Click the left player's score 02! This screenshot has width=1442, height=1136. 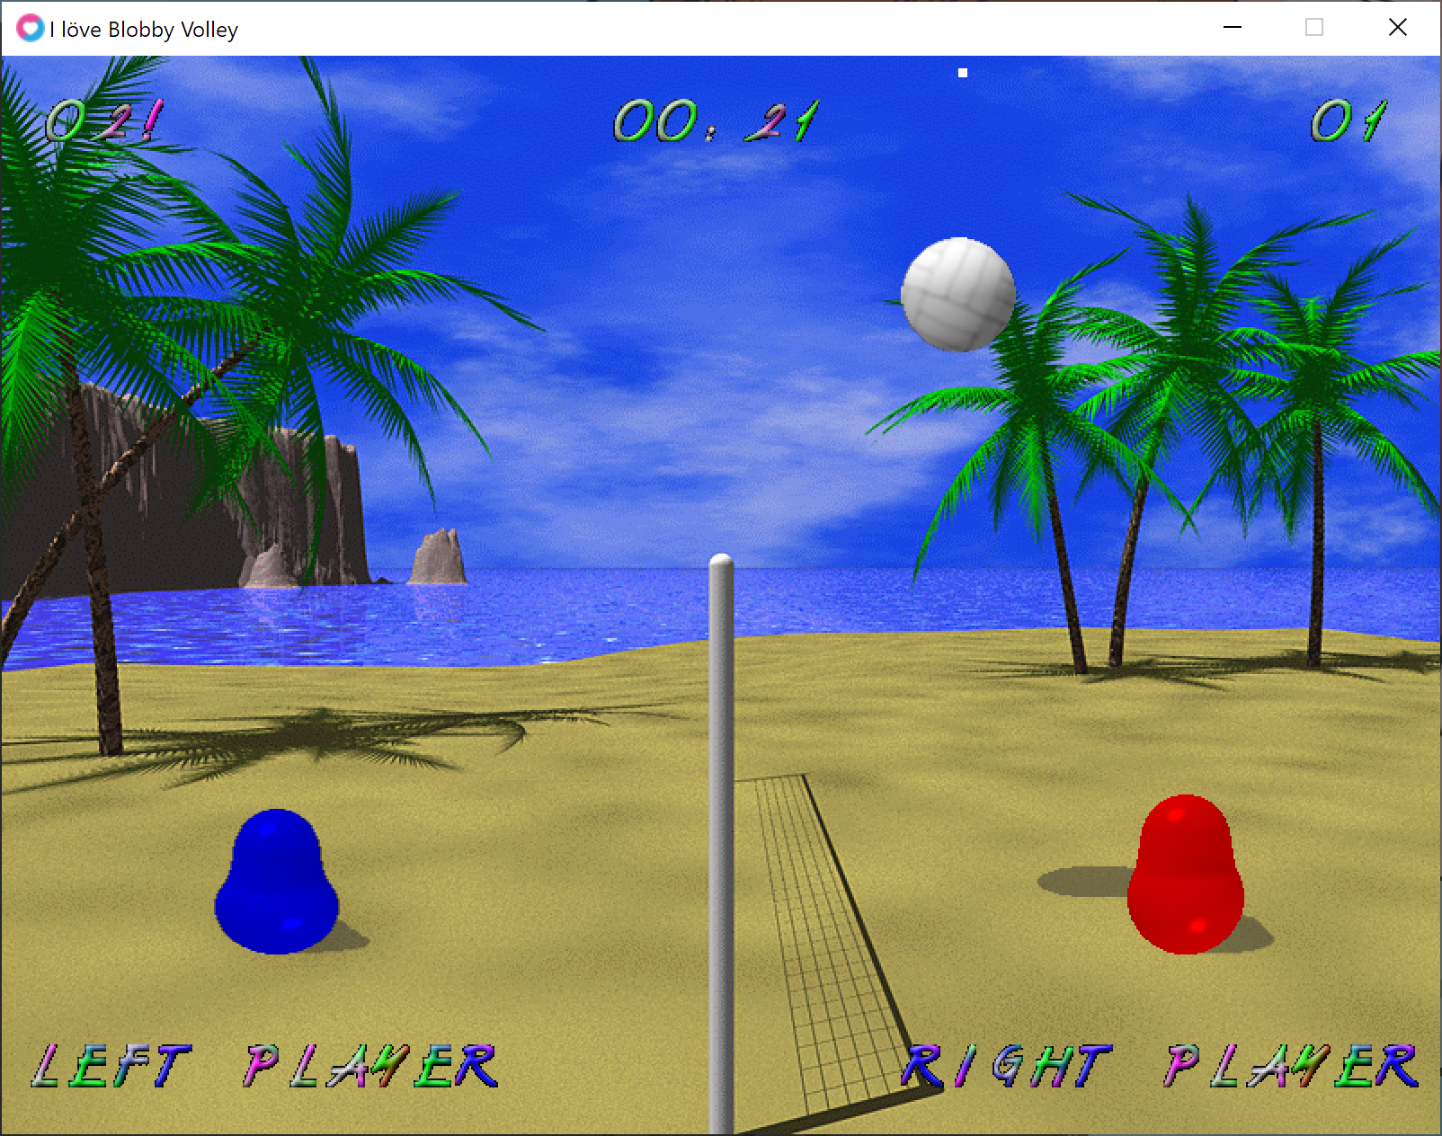coord(105,121)
